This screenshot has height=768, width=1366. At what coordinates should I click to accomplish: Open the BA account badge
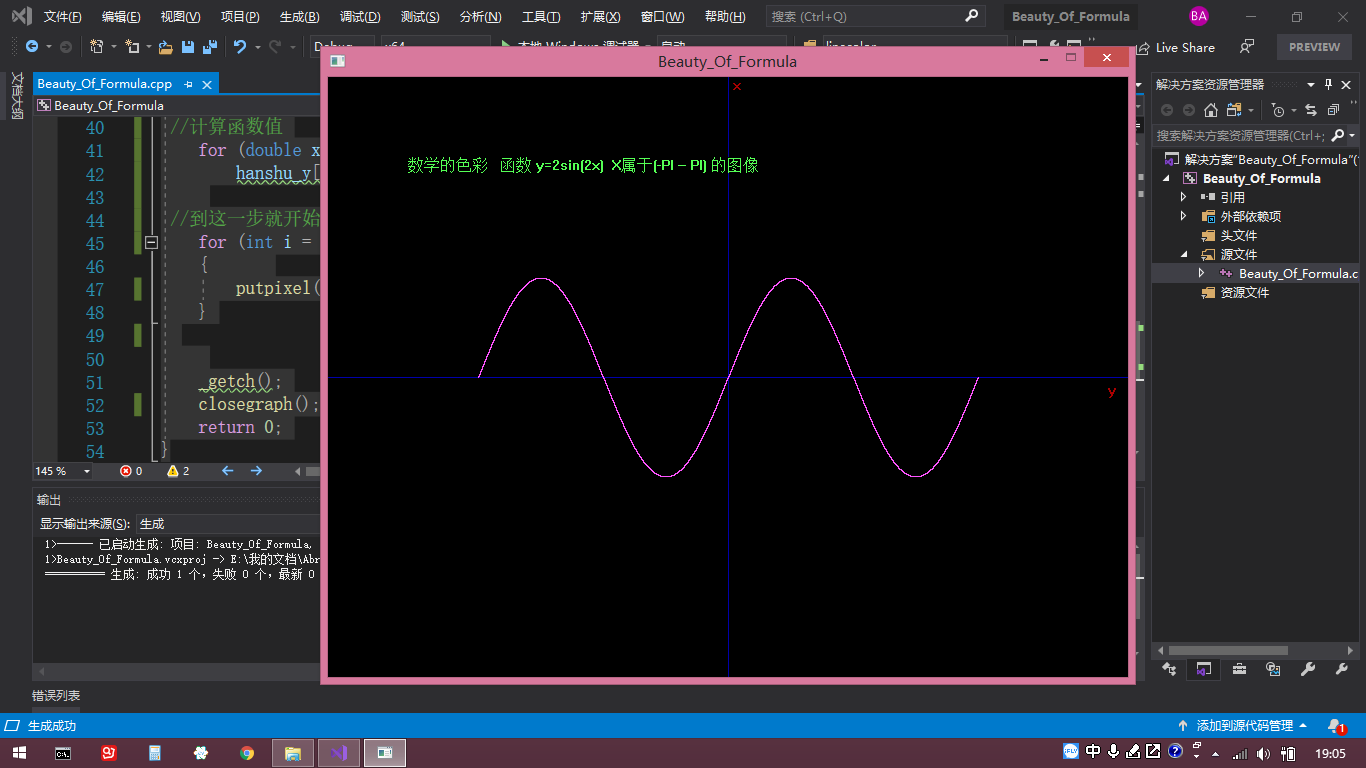(1198, 16)
